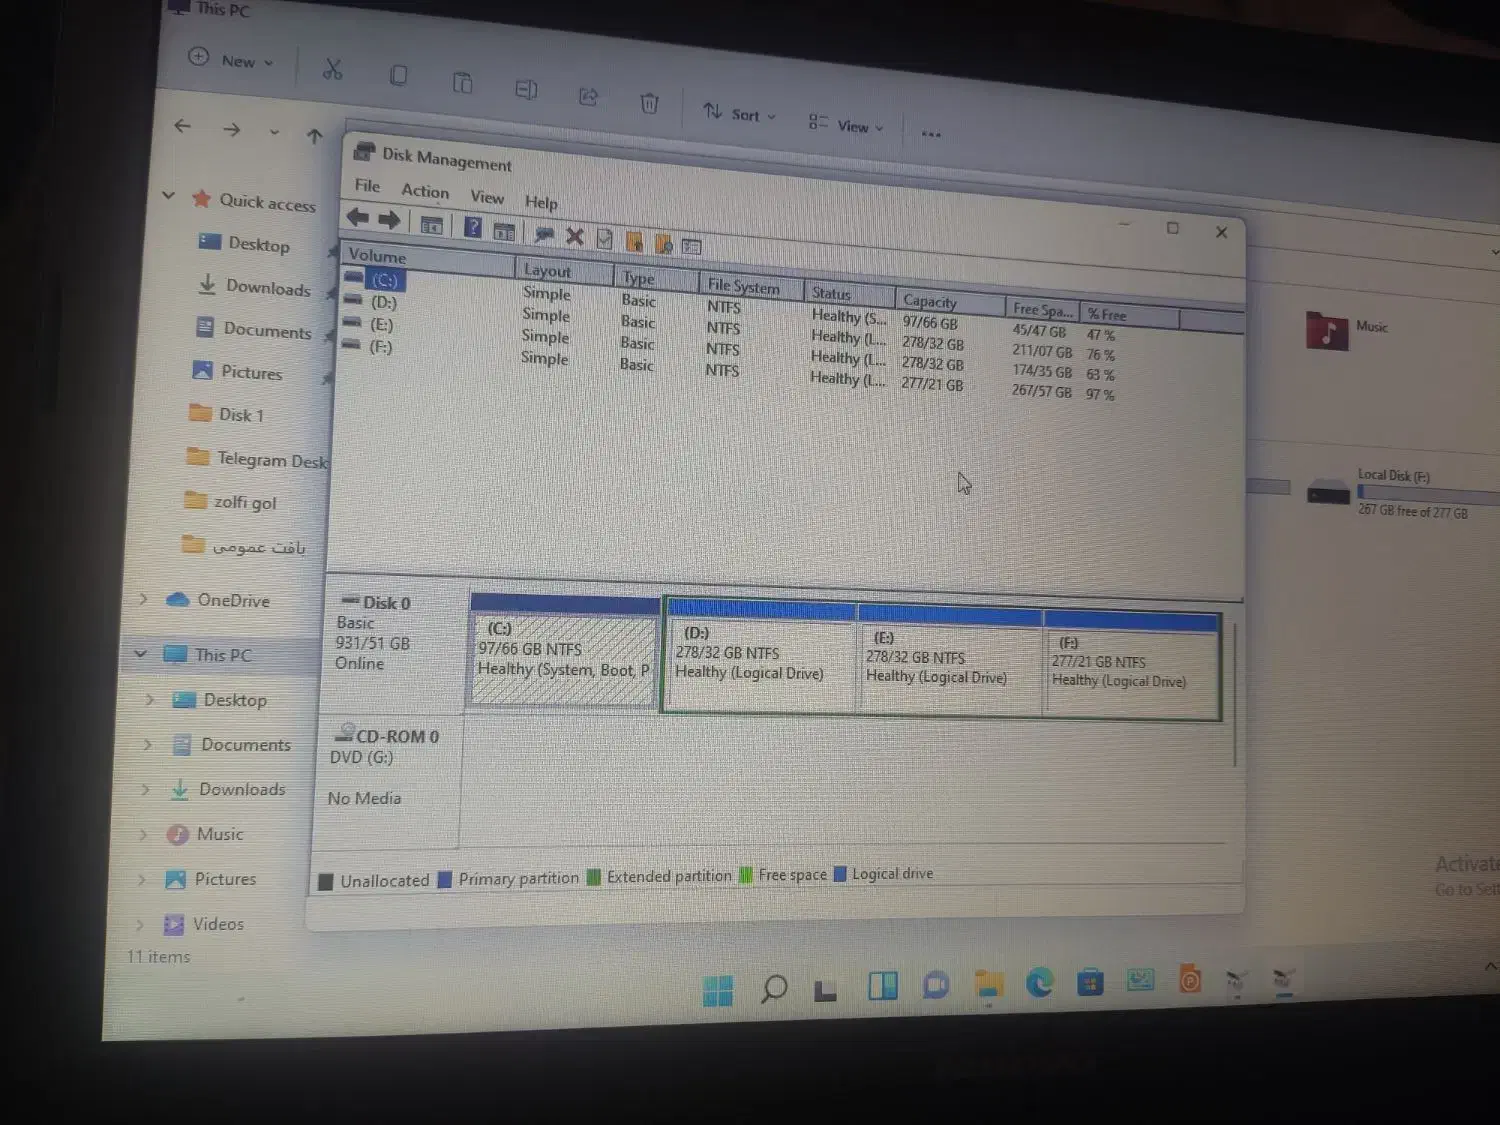Open the zolfi gol folder in sidebar
This screenshot has width=1500, height=1125.
(x=231, y=502)
